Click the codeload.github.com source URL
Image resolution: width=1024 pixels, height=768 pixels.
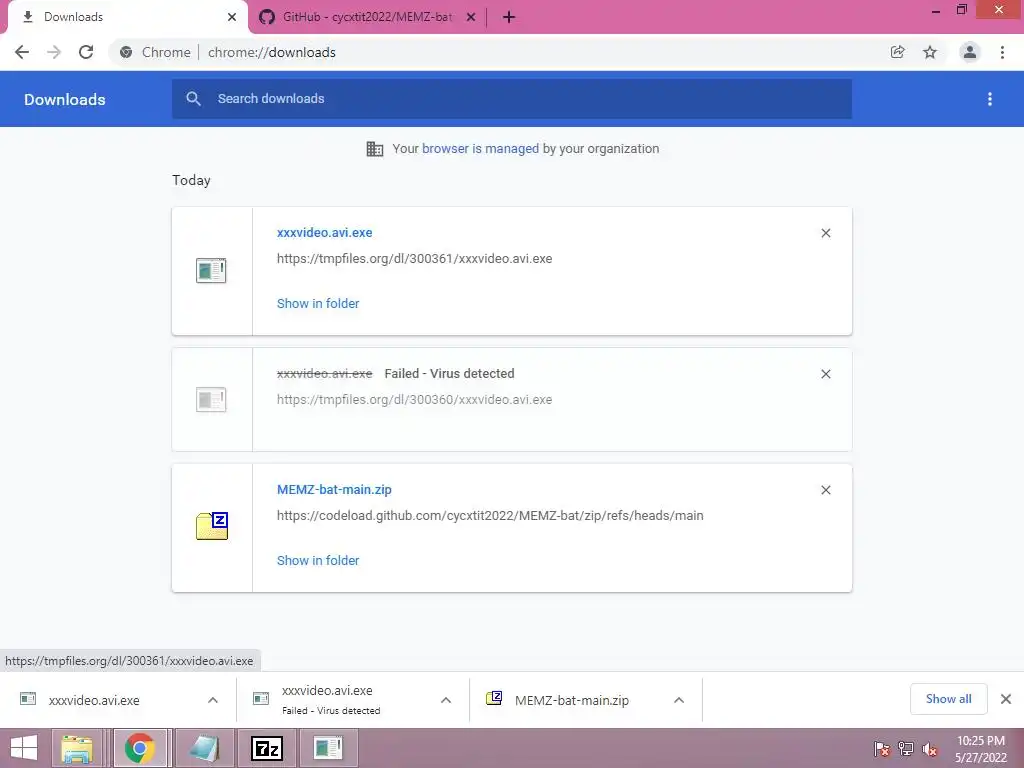coord(490,515)
